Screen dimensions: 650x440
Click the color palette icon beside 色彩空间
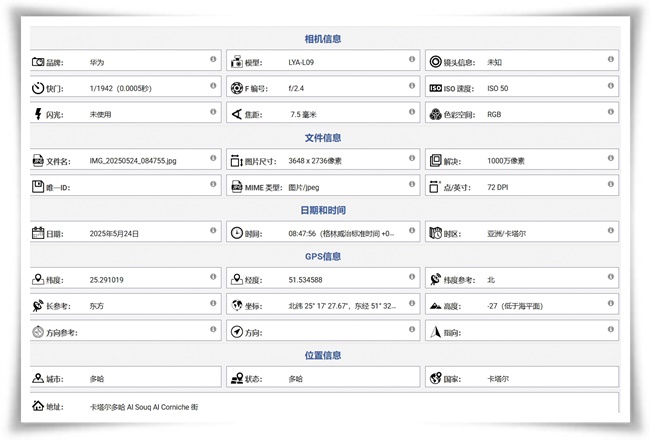pos(435,114)
